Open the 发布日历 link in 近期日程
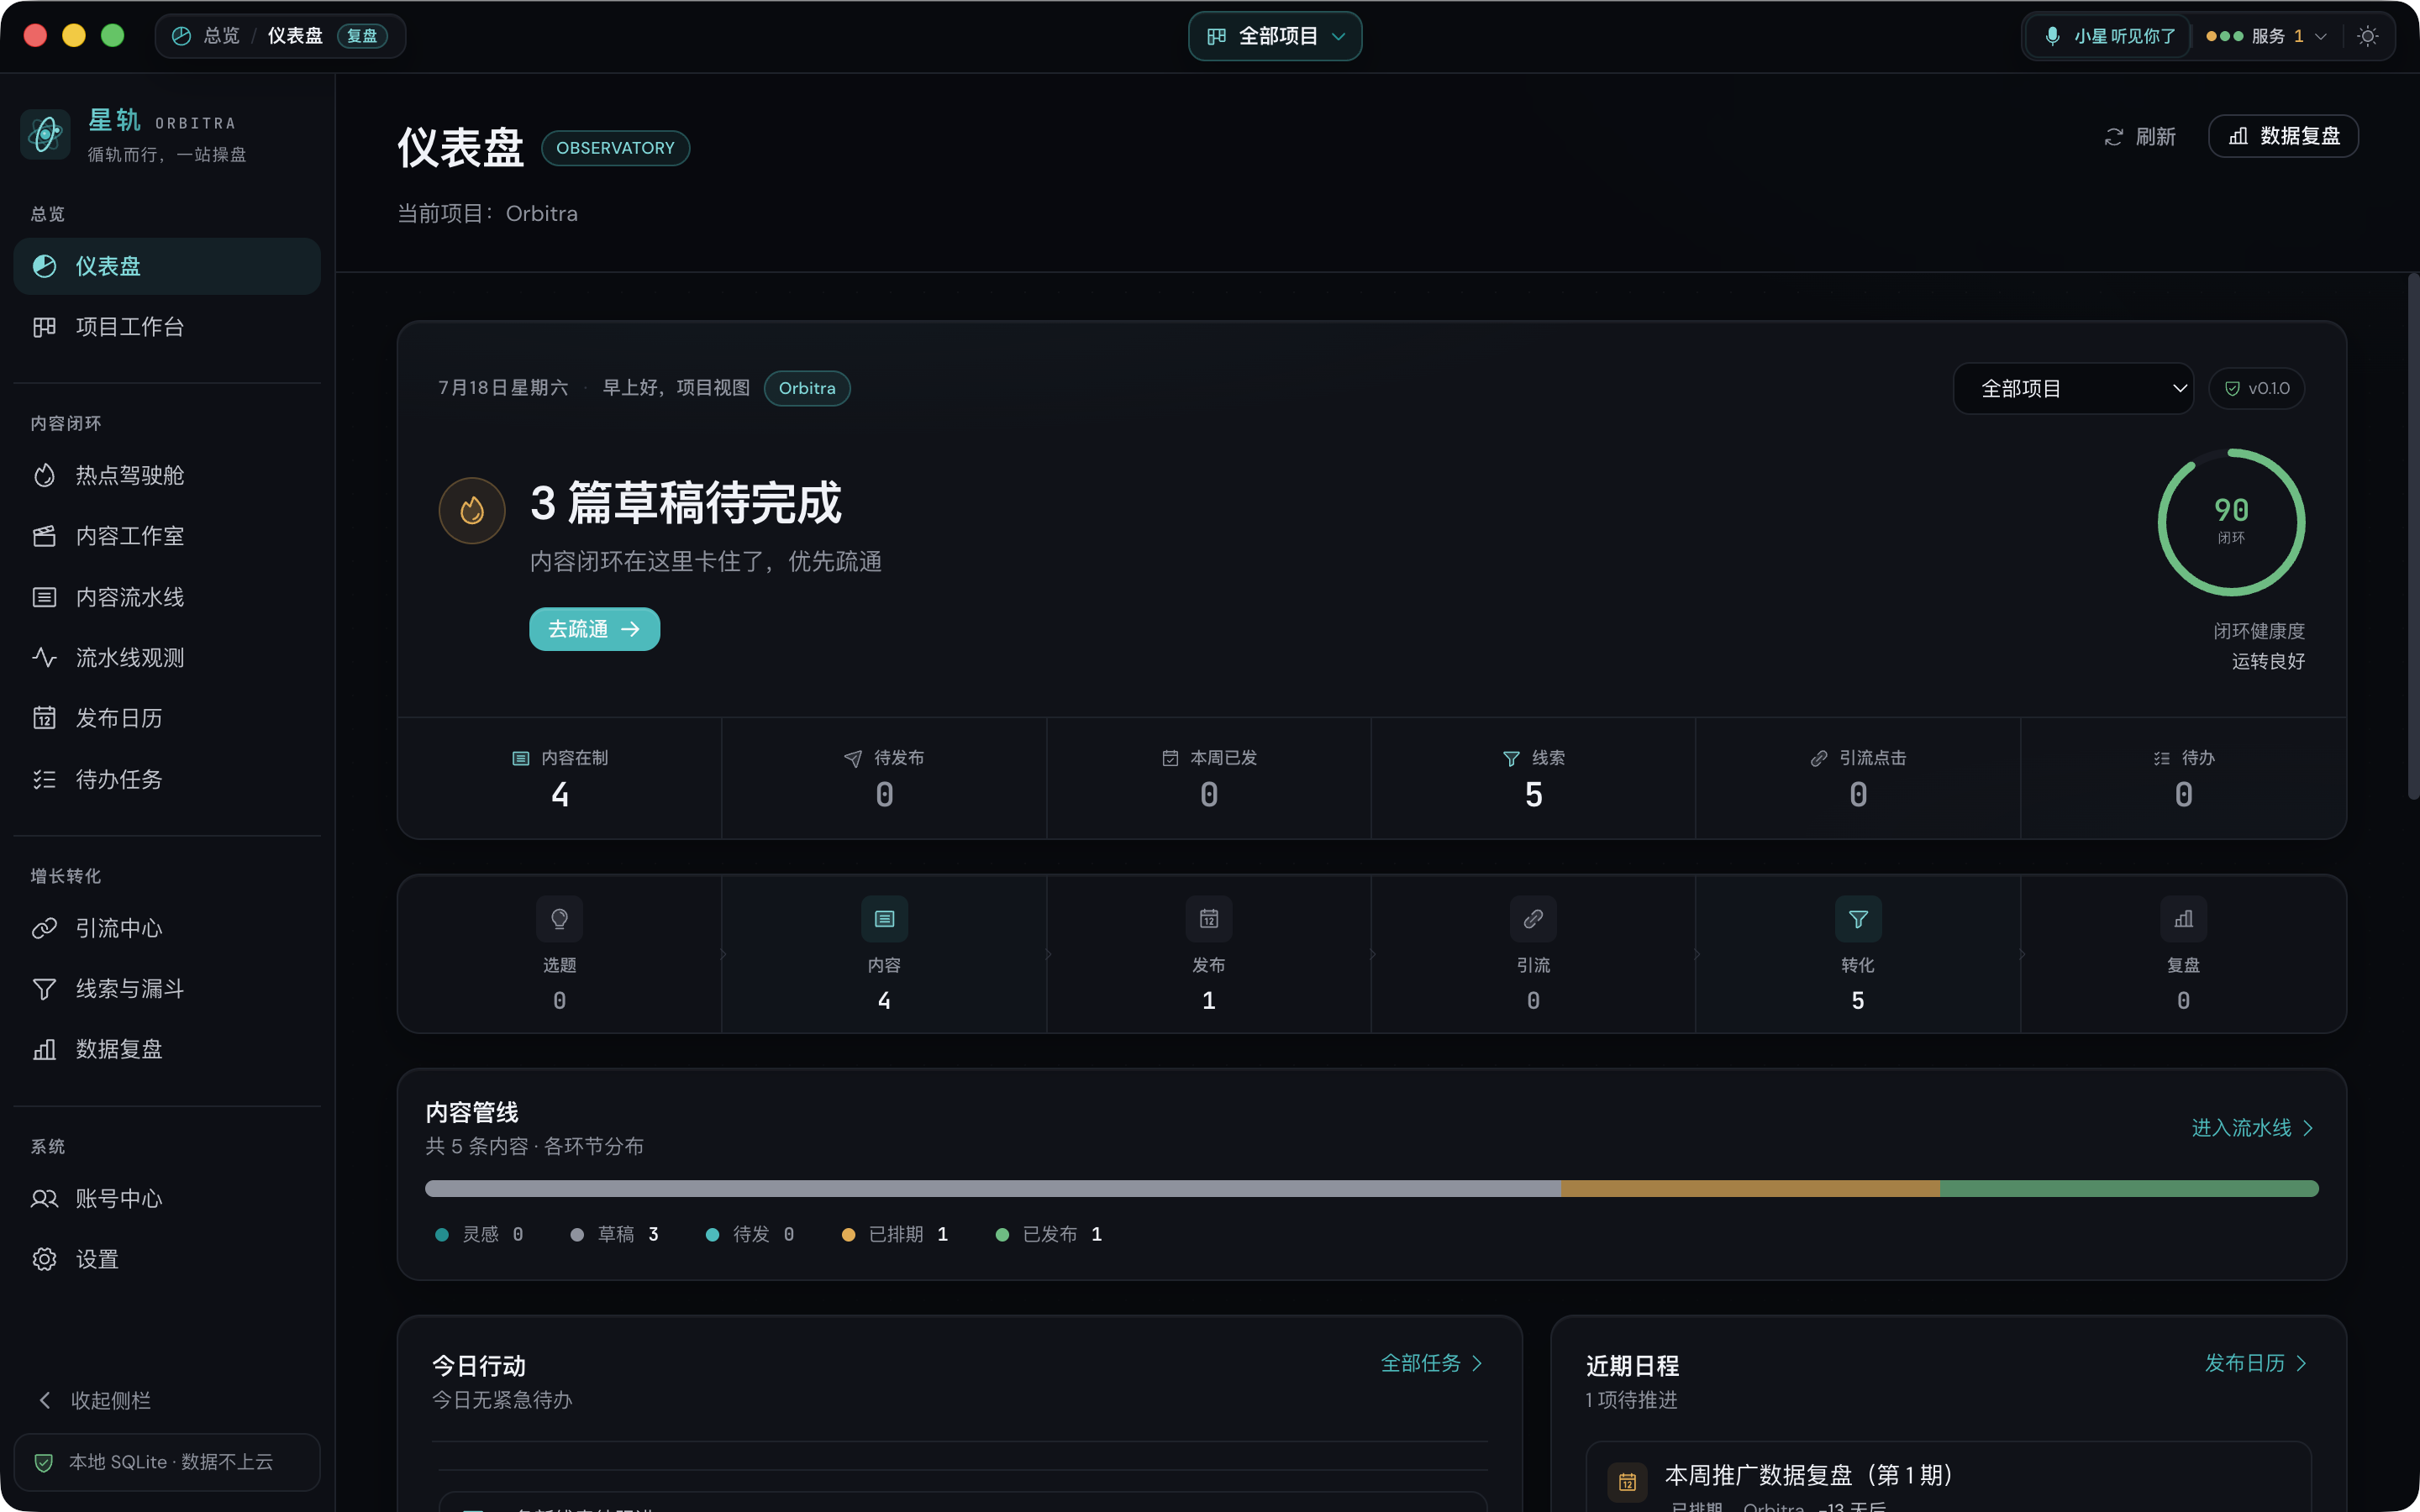The image size is (2420, 1512). click(x=2256, y=1363)
